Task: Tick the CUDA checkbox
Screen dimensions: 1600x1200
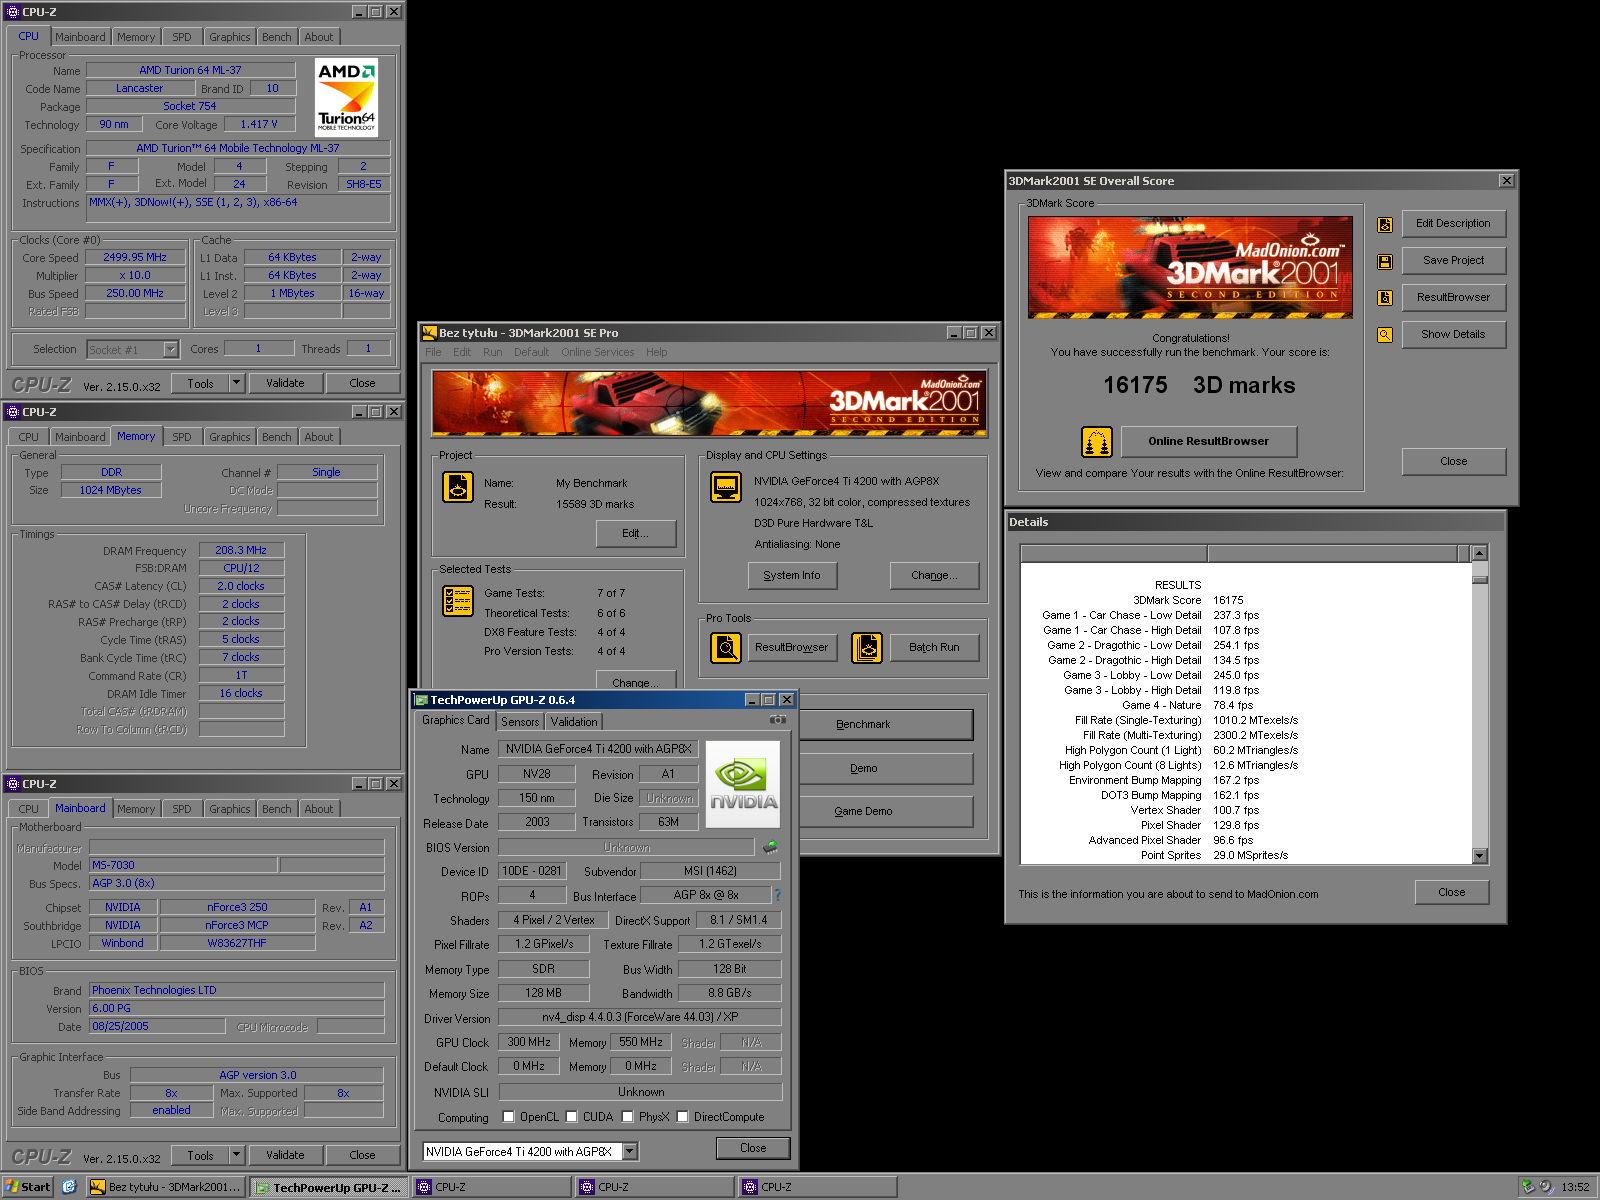Action: (x=572, y=1117)
